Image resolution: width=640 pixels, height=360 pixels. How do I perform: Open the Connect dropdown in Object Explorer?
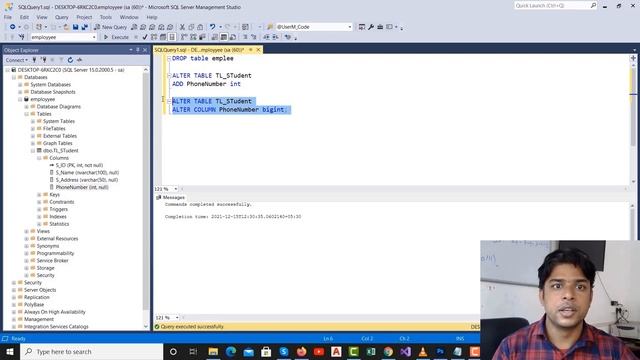coord(17,60)
